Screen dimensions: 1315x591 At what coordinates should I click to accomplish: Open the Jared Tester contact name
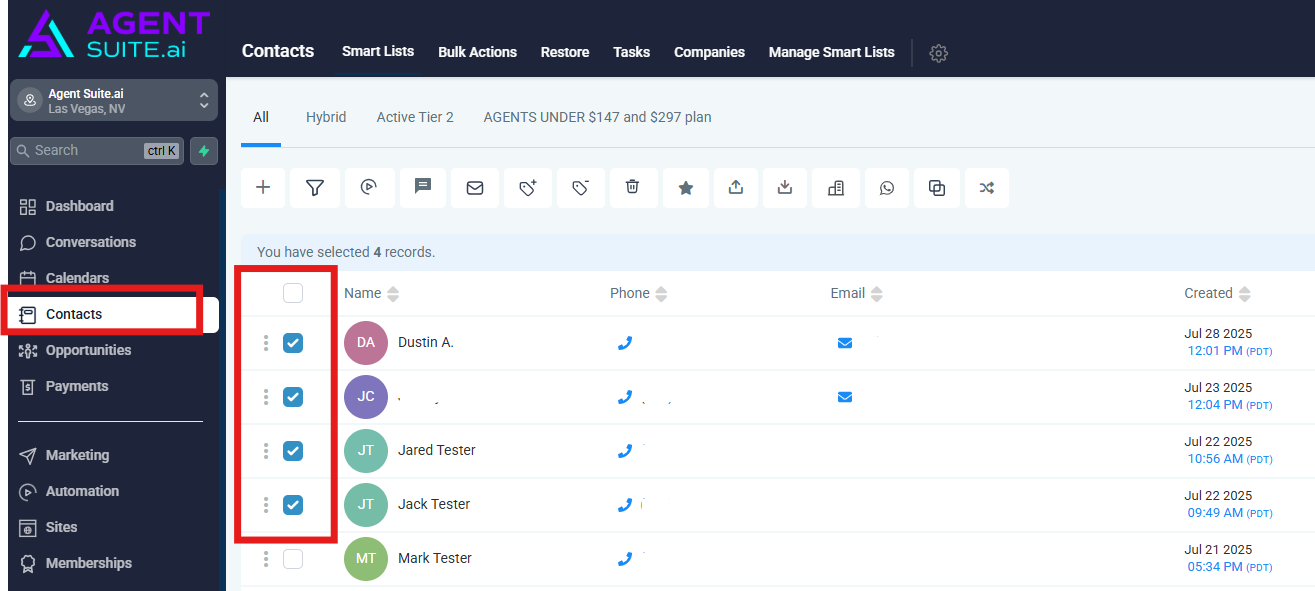[x=437, y=450]
